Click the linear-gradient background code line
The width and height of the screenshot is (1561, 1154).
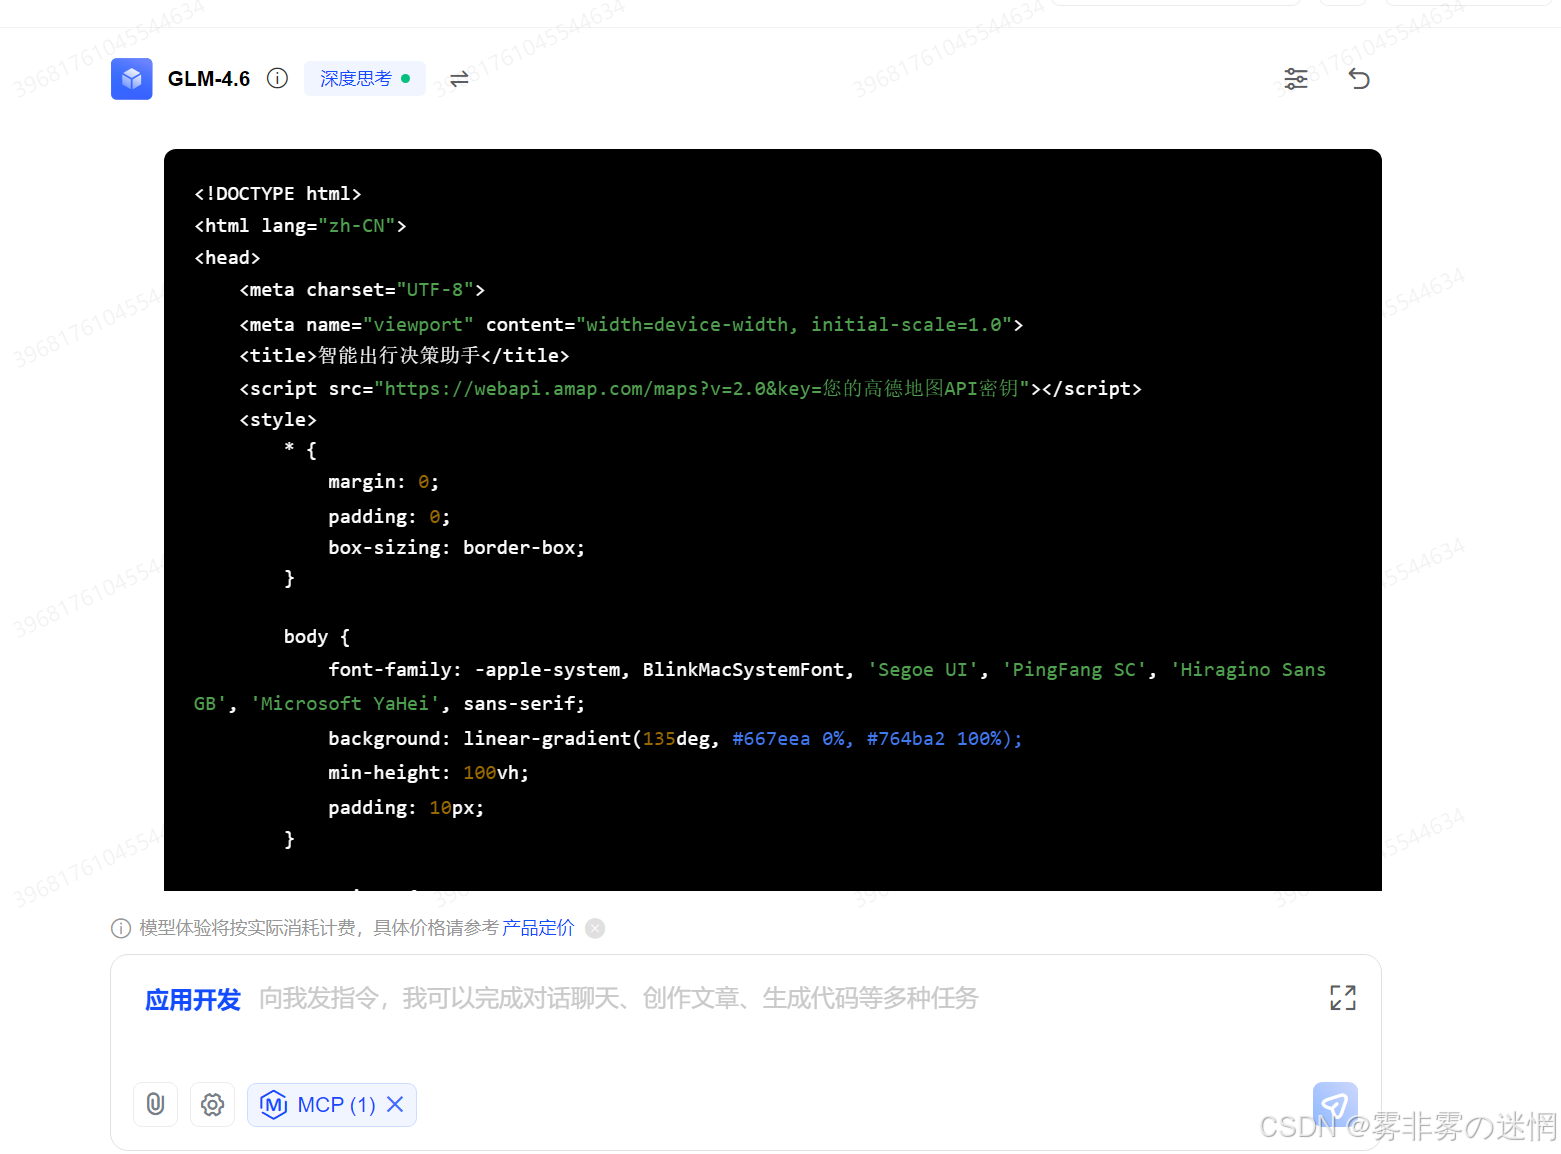click(x=675, y=738)
